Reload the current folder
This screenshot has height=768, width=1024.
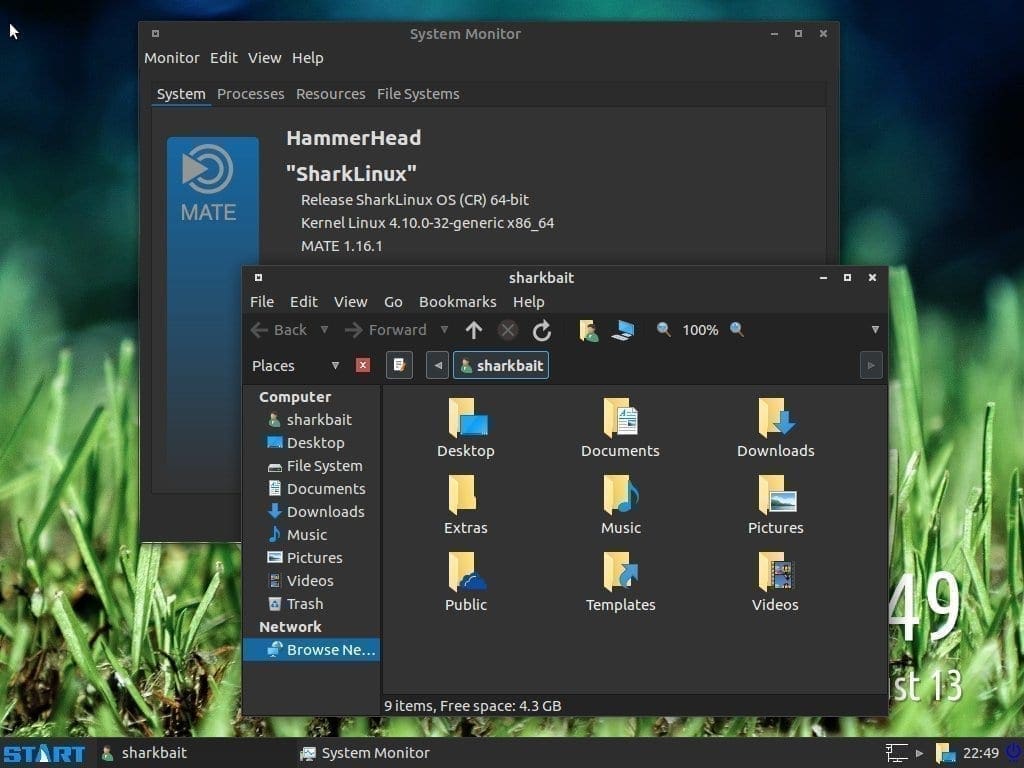tap(541, 330)
